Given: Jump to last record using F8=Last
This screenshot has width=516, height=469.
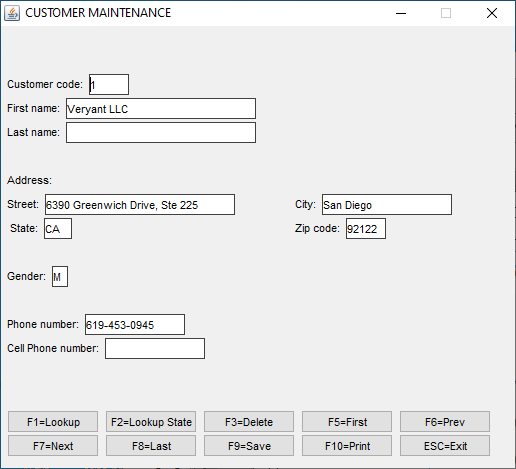Looking at the screenshot, I should [x=151, y=446].
